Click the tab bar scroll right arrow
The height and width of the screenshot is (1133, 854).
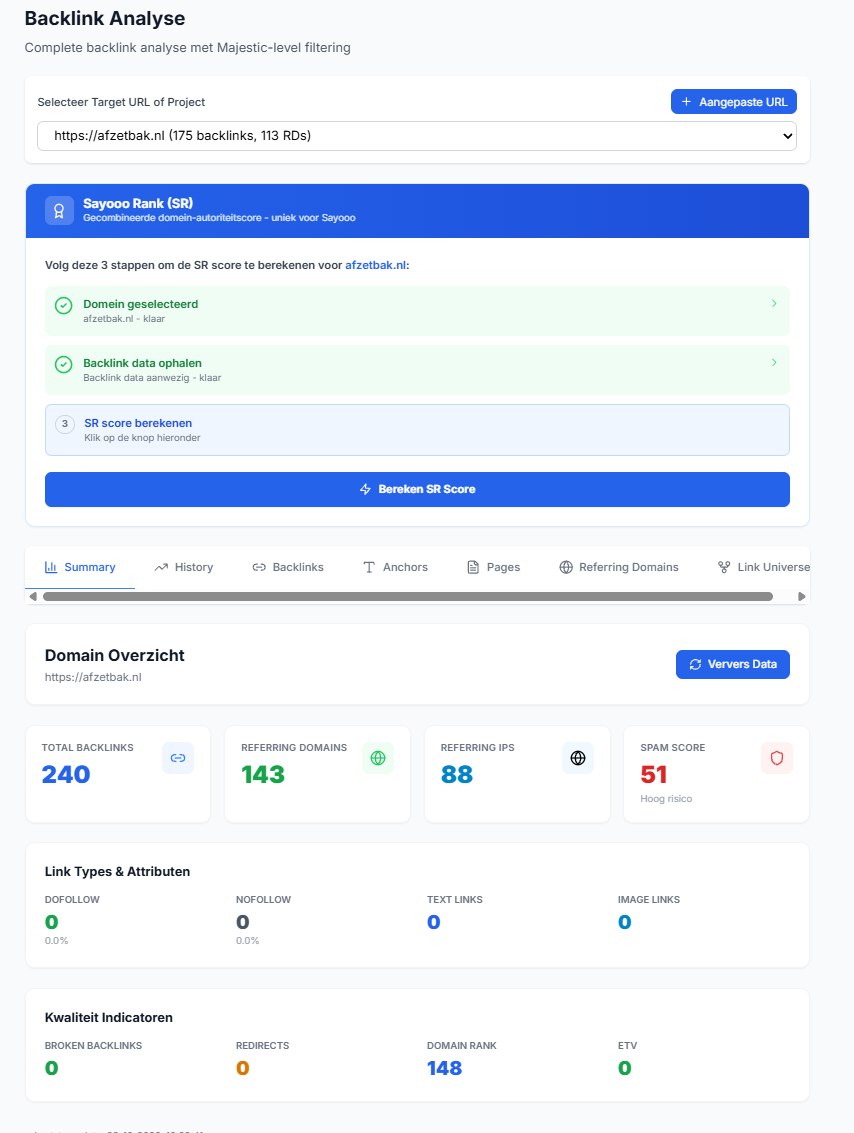click(x=801, y=597)
